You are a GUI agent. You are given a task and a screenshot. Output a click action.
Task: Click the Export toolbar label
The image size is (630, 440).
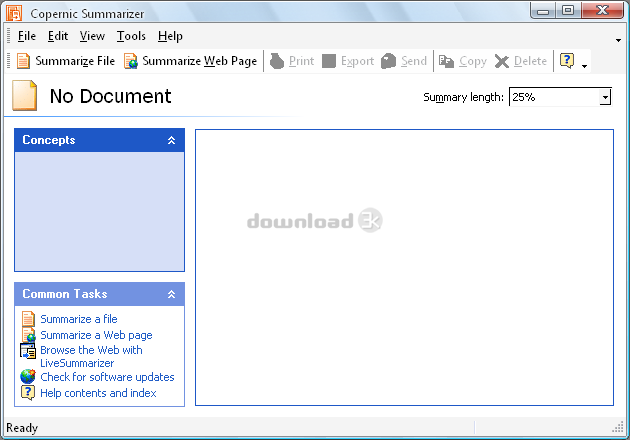pos(357,61)
